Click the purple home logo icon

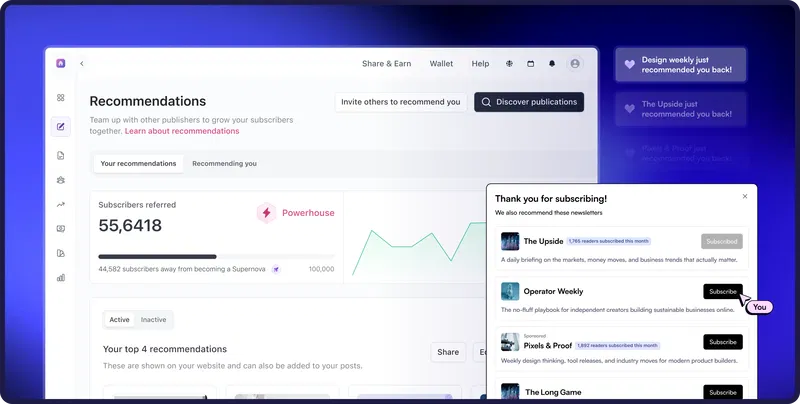pos(61,63)
